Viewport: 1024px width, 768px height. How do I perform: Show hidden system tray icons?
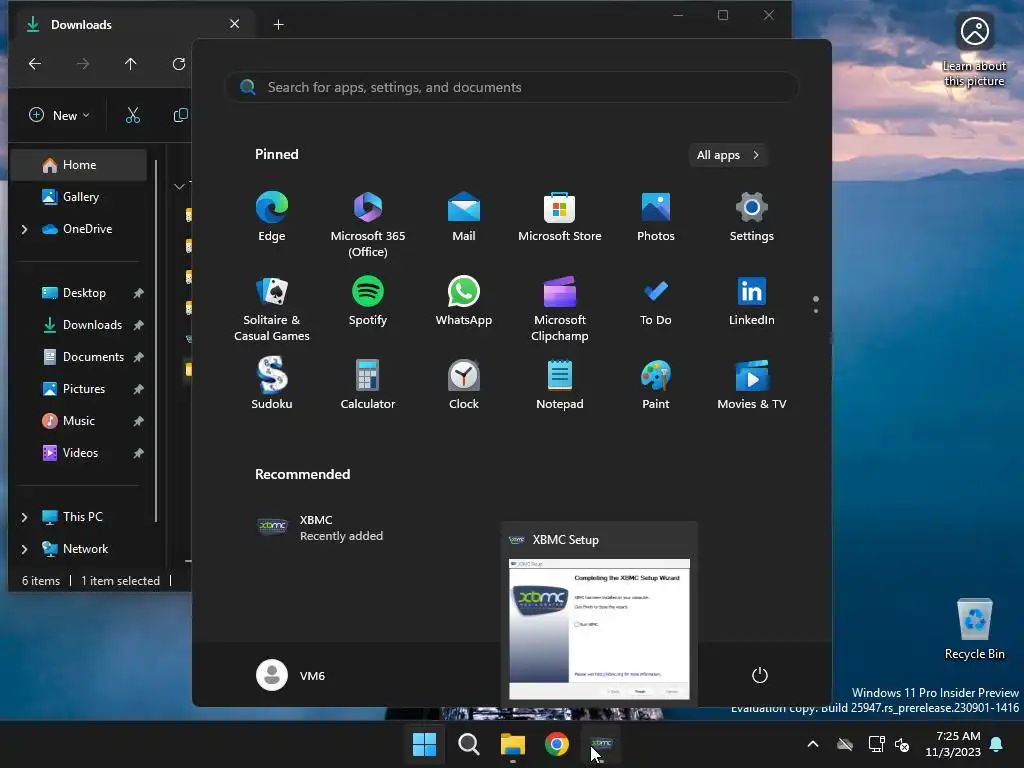tap(813, 744)
